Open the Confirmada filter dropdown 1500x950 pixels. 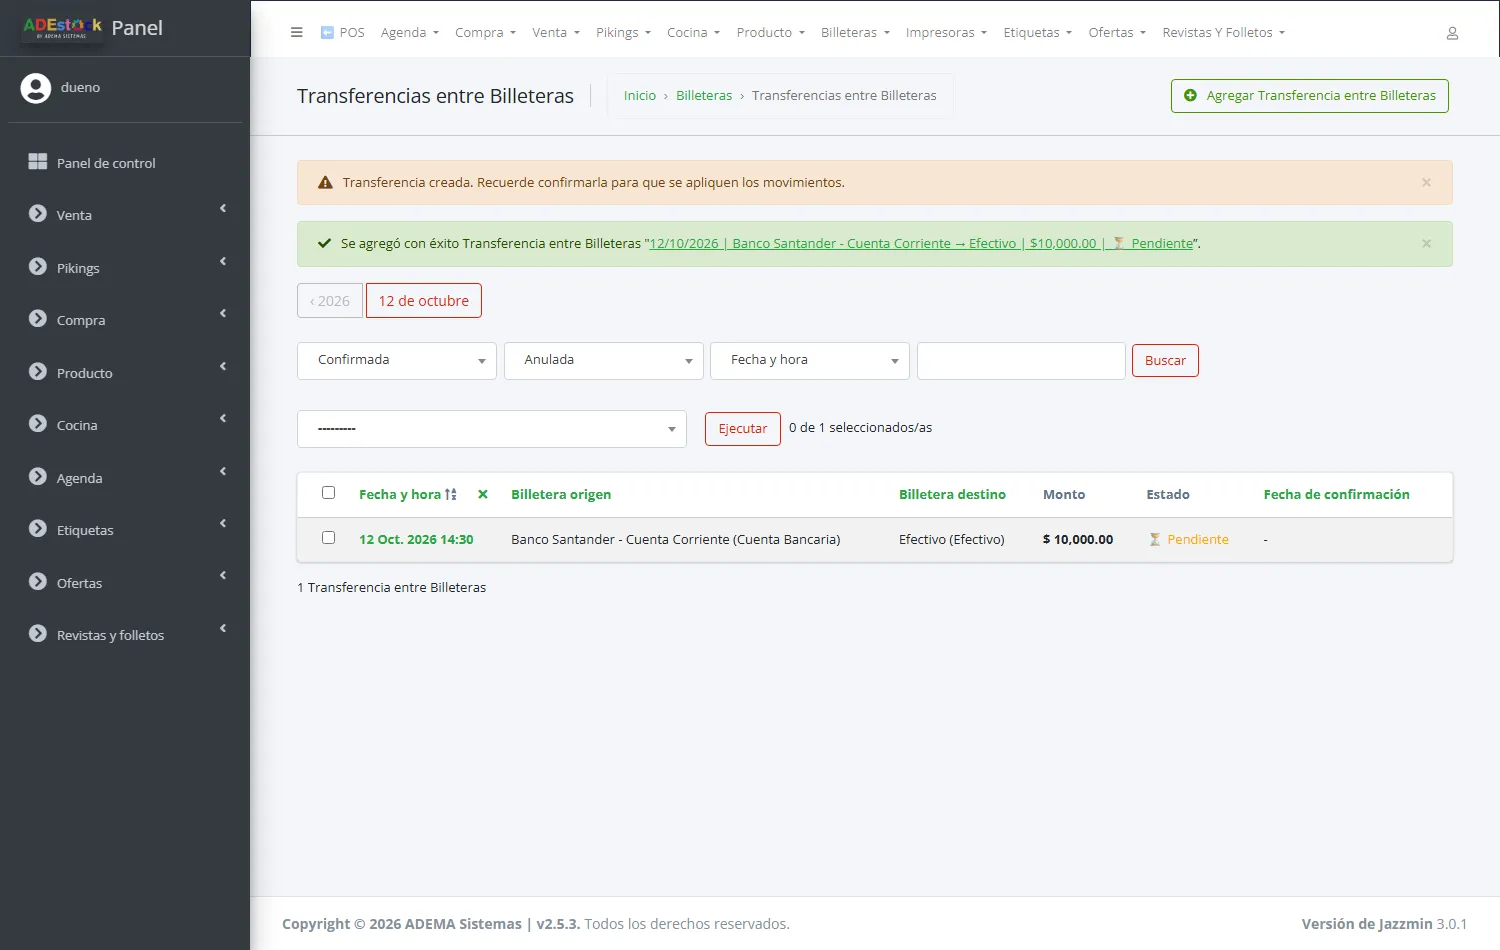pyautogui.click(x=397, y=361)
